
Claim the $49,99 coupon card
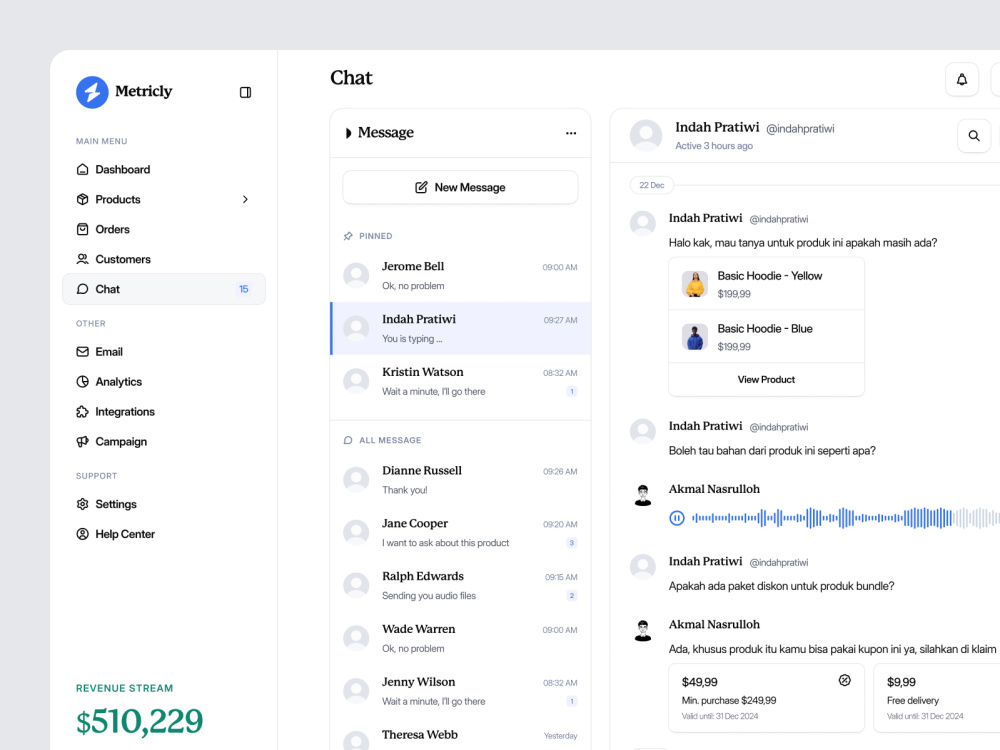767,698
